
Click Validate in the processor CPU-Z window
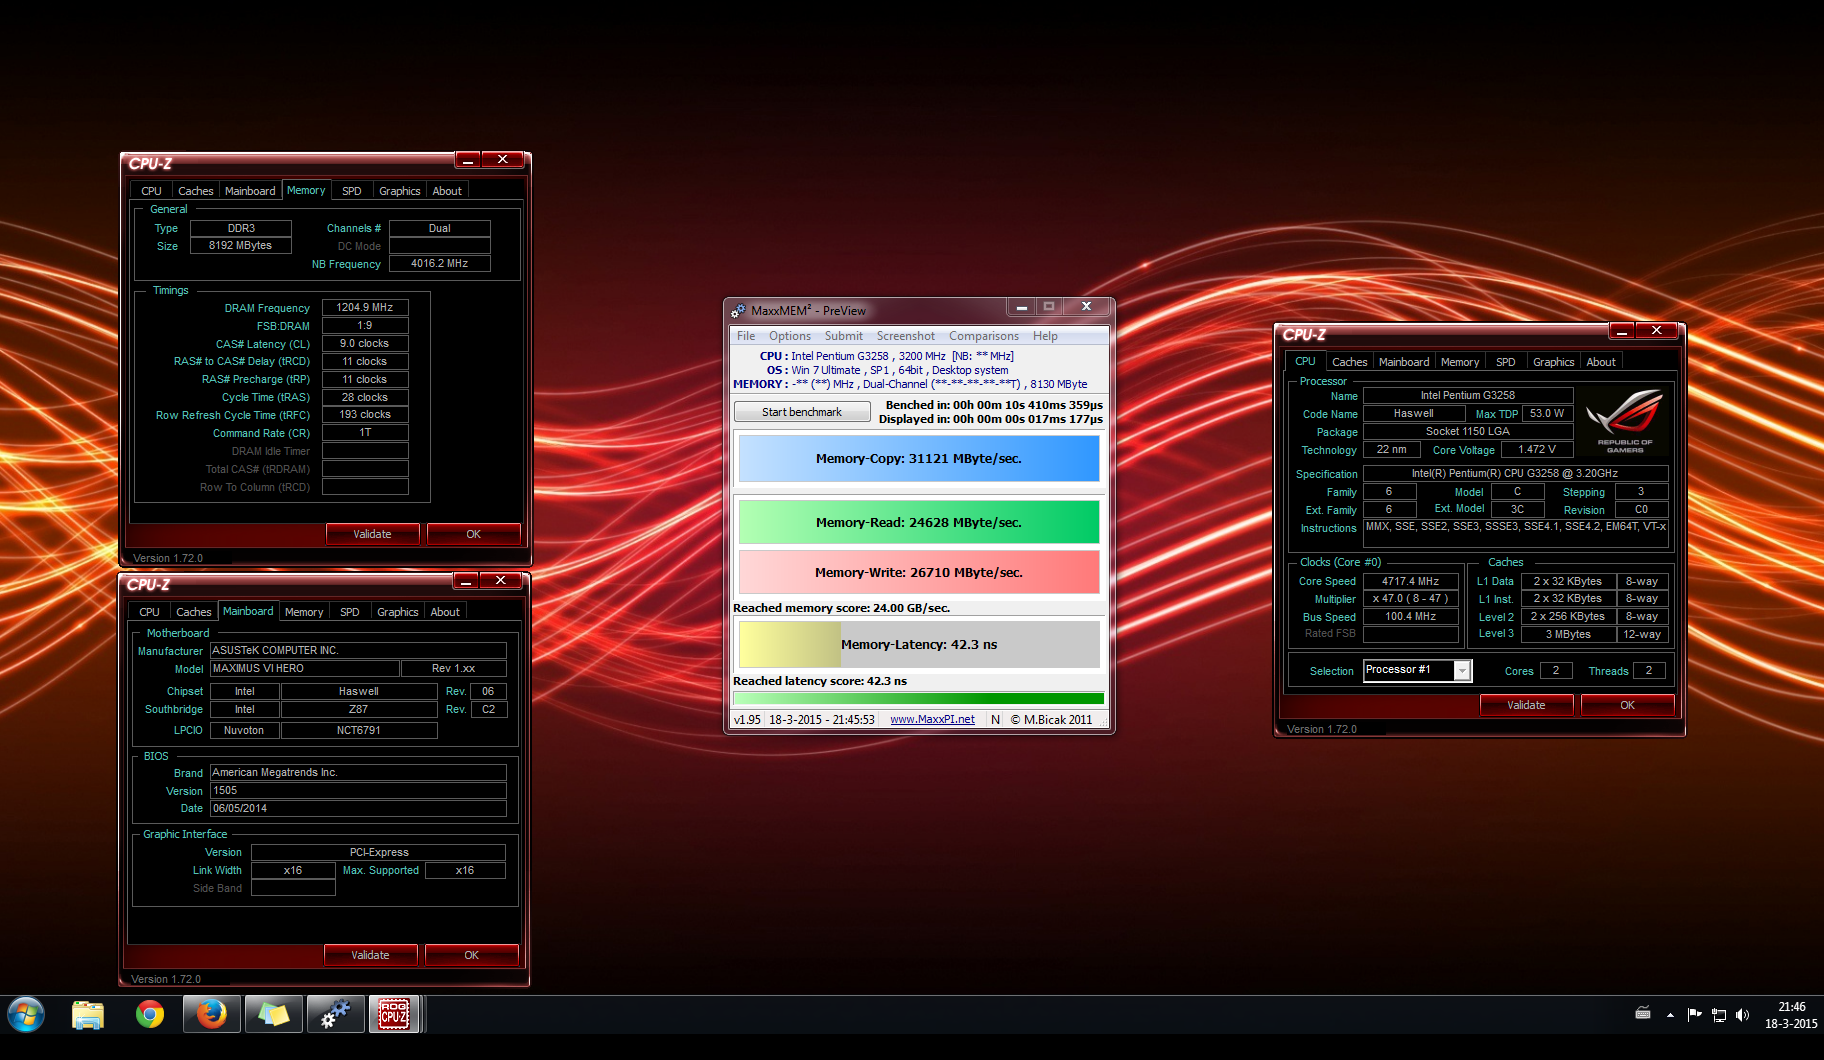coord(1526,705)
